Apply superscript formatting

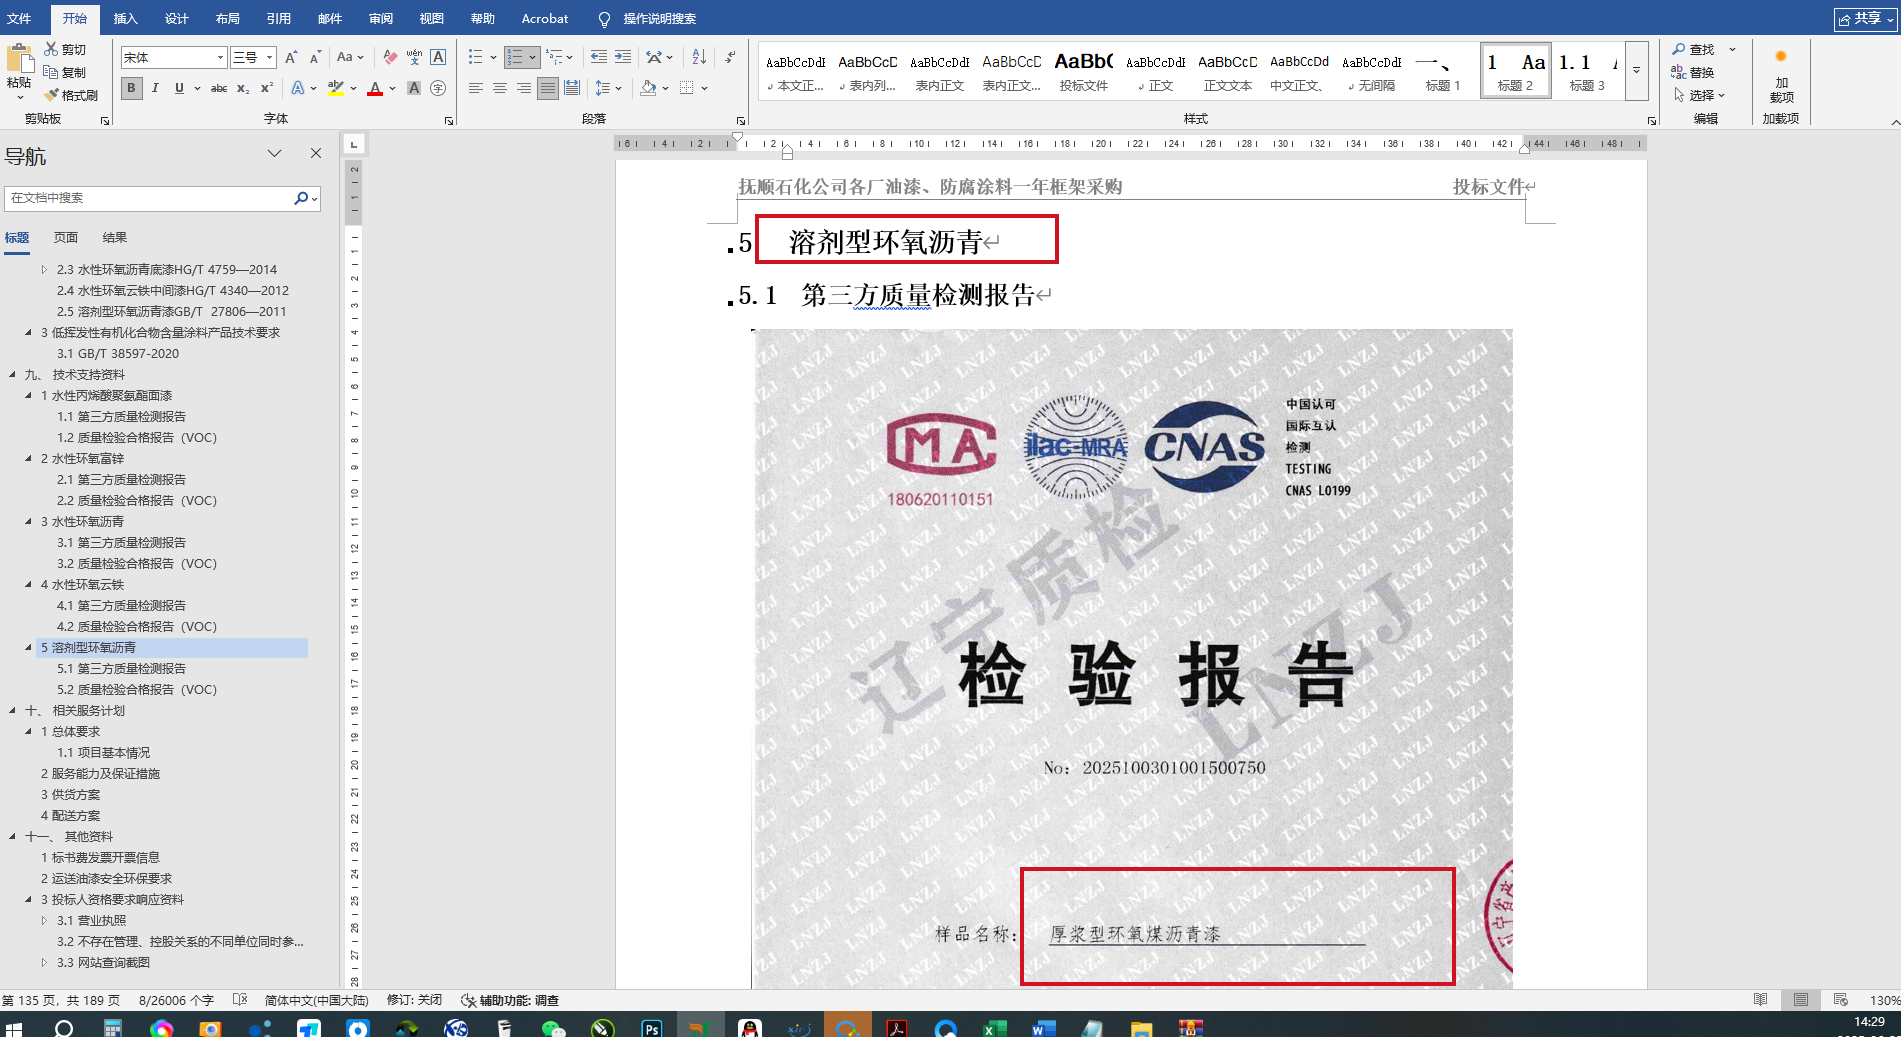(267, 88)
